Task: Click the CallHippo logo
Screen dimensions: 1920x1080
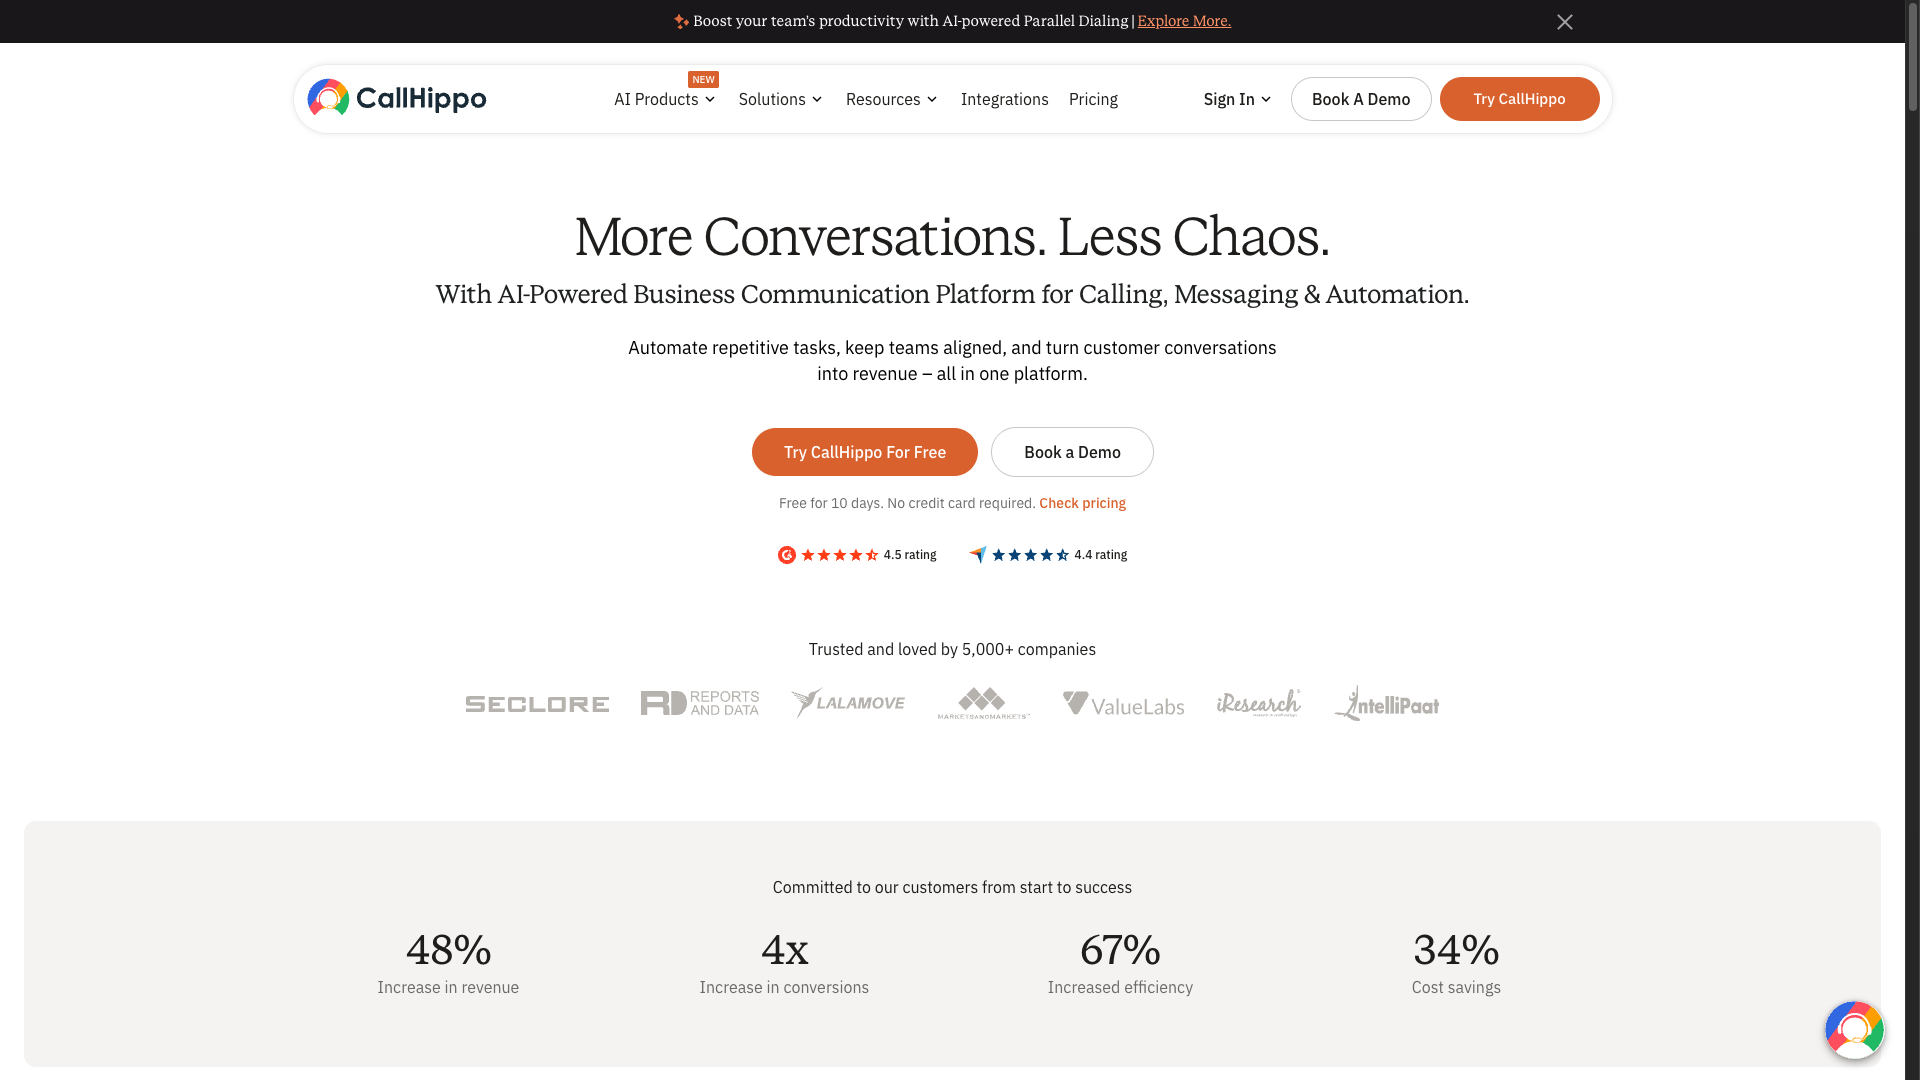Action: click(x=396, y=98)
